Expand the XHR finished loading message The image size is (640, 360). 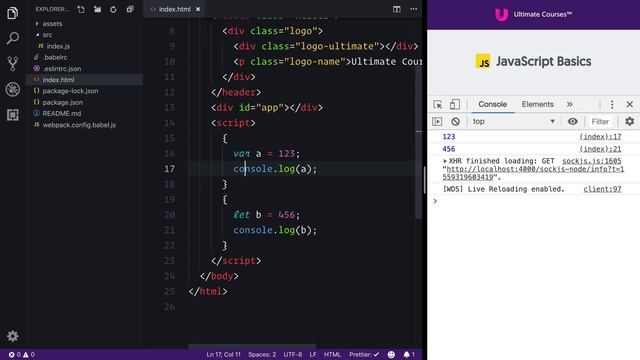[445, 161]
